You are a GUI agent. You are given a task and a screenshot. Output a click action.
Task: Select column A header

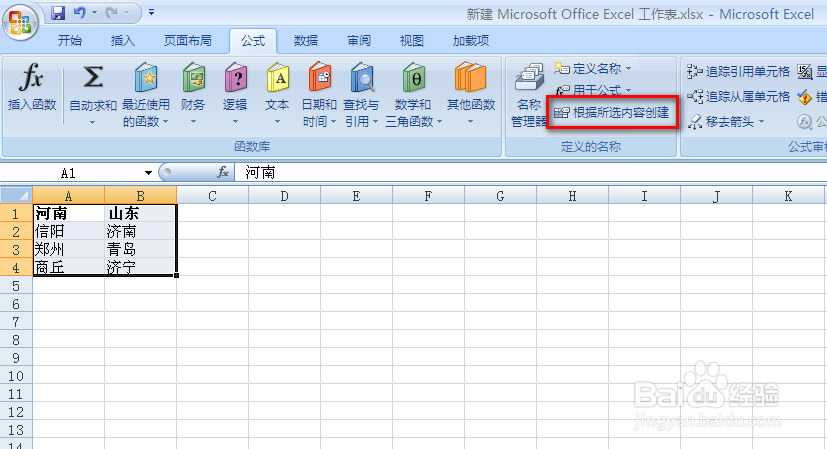tap(69, 196)
